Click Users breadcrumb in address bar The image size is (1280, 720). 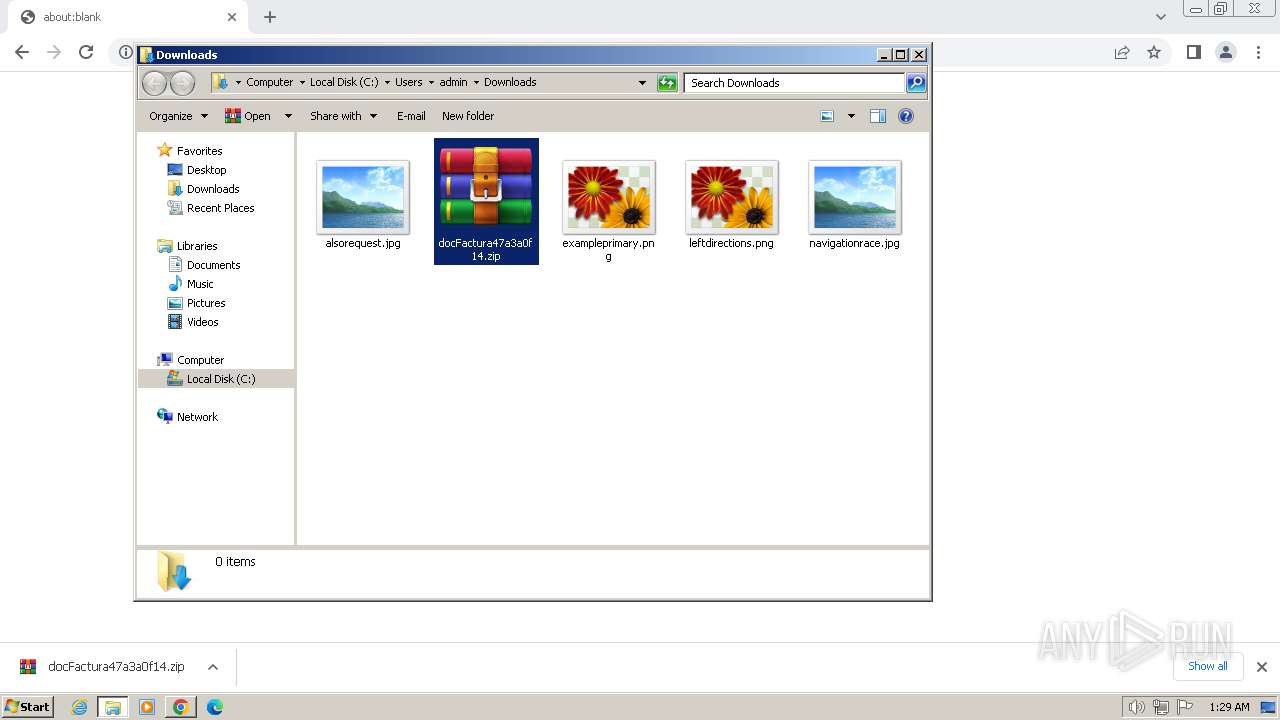408,82
